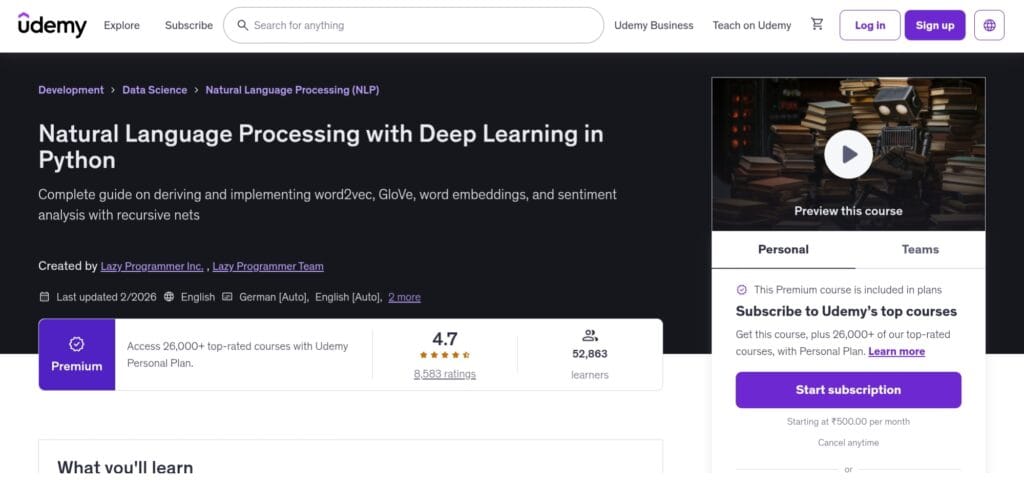The height and width of the screenshot is (482, 1024).
Task: Click the Preview this course label
Action: tap(848, 211)
